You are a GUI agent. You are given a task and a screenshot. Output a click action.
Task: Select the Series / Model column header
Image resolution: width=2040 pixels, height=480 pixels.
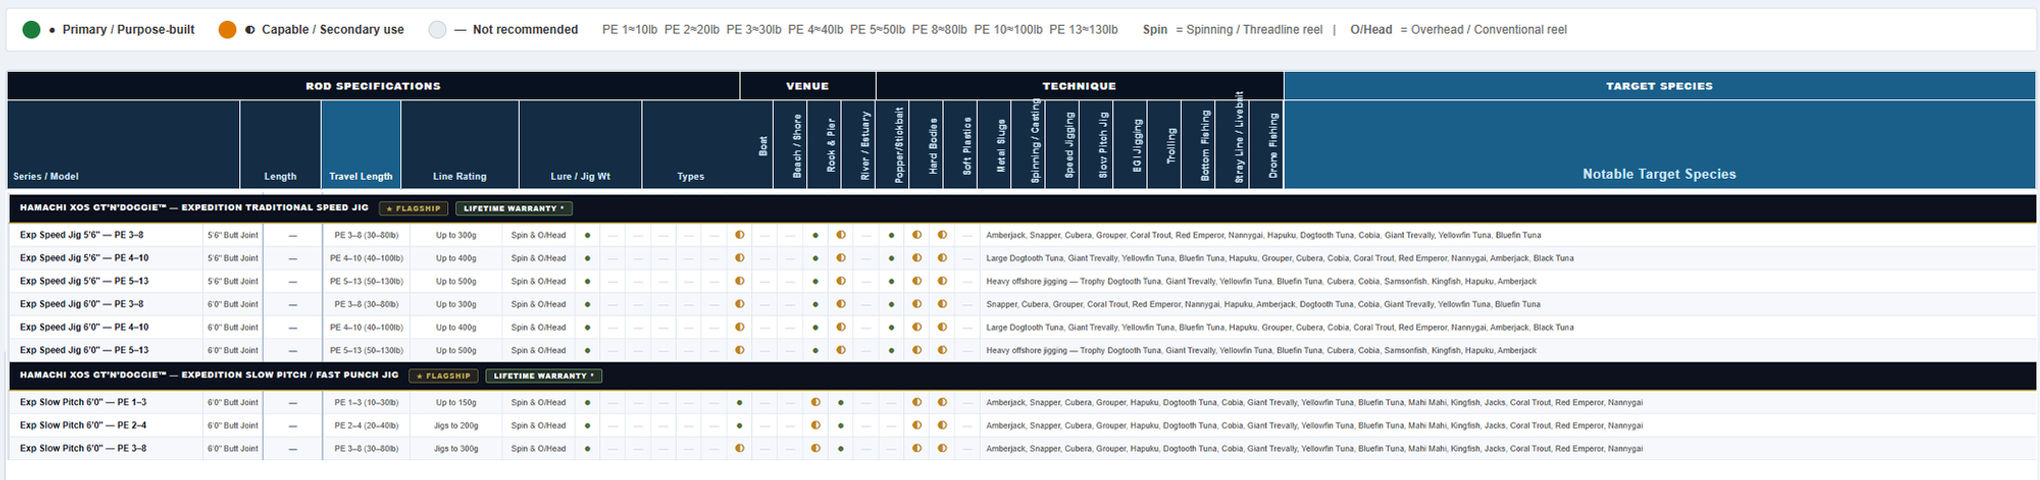(x=124, y=144)
